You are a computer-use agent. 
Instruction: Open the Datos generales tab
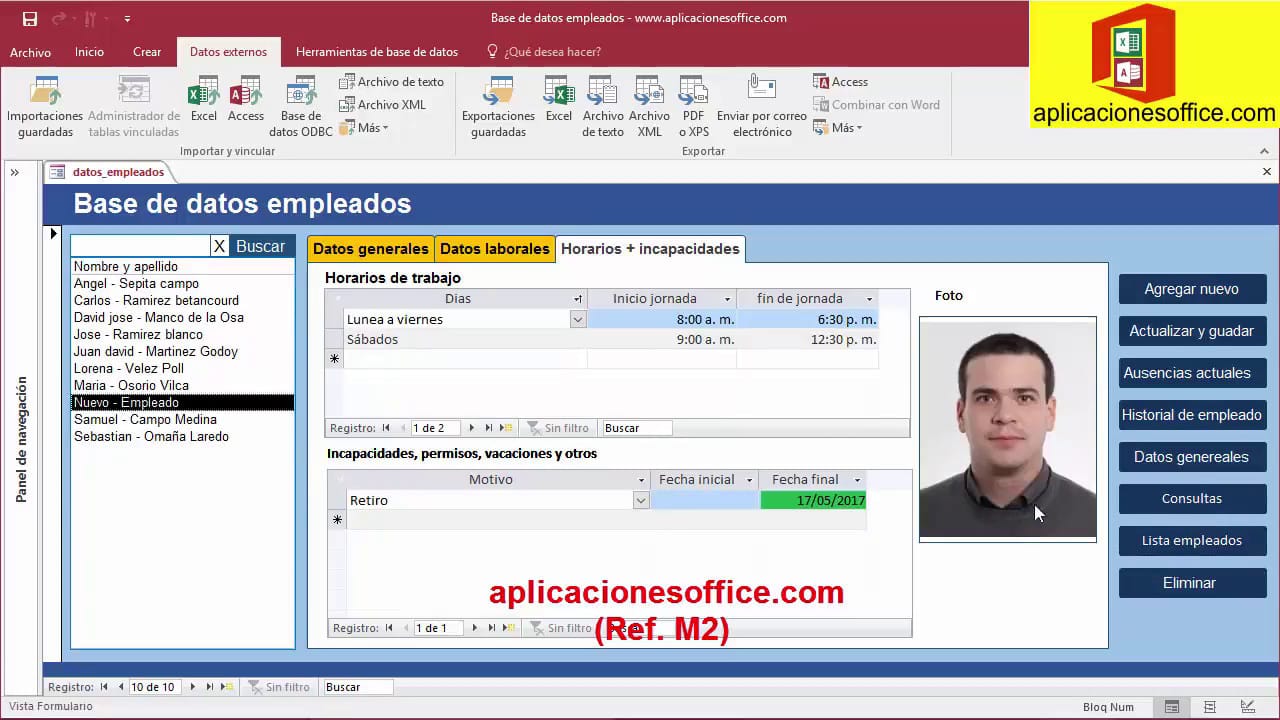pyautogui.click(x=370, y=249)
